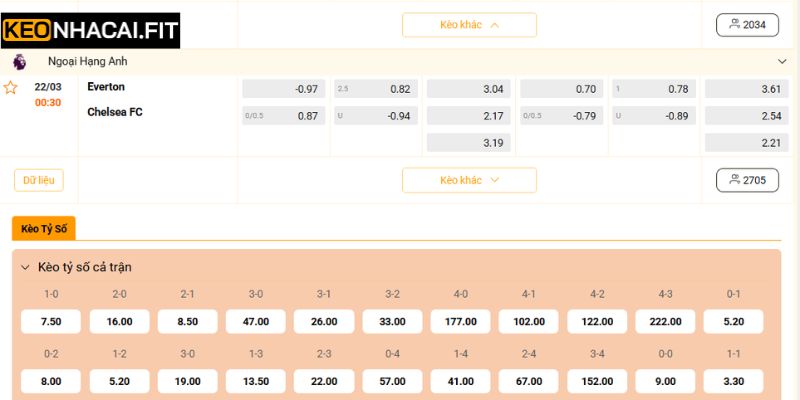Image resolution: width=800 pixels, height=400 pixels.
Task: Open the KEONHACAI.FIT logo
Action: point(90,31)
